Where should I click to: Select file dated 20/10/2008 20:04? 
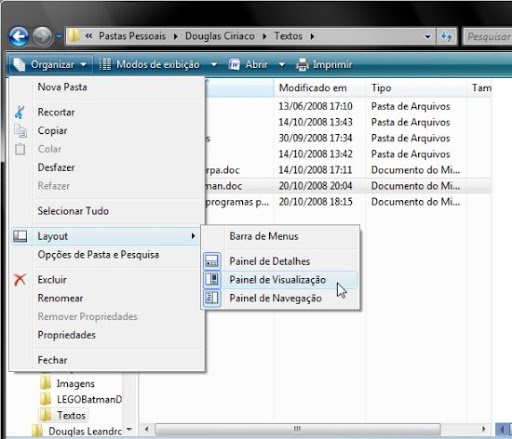pos(315,186)
